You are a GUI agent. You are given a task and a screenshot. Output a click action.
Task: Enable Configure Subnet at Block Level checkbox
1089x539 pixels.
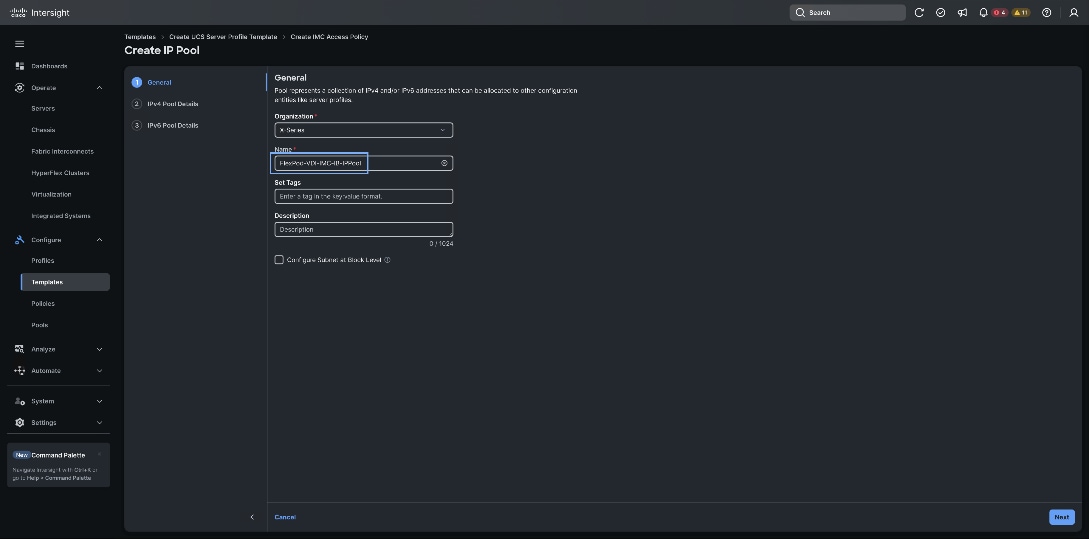(279, 260)
